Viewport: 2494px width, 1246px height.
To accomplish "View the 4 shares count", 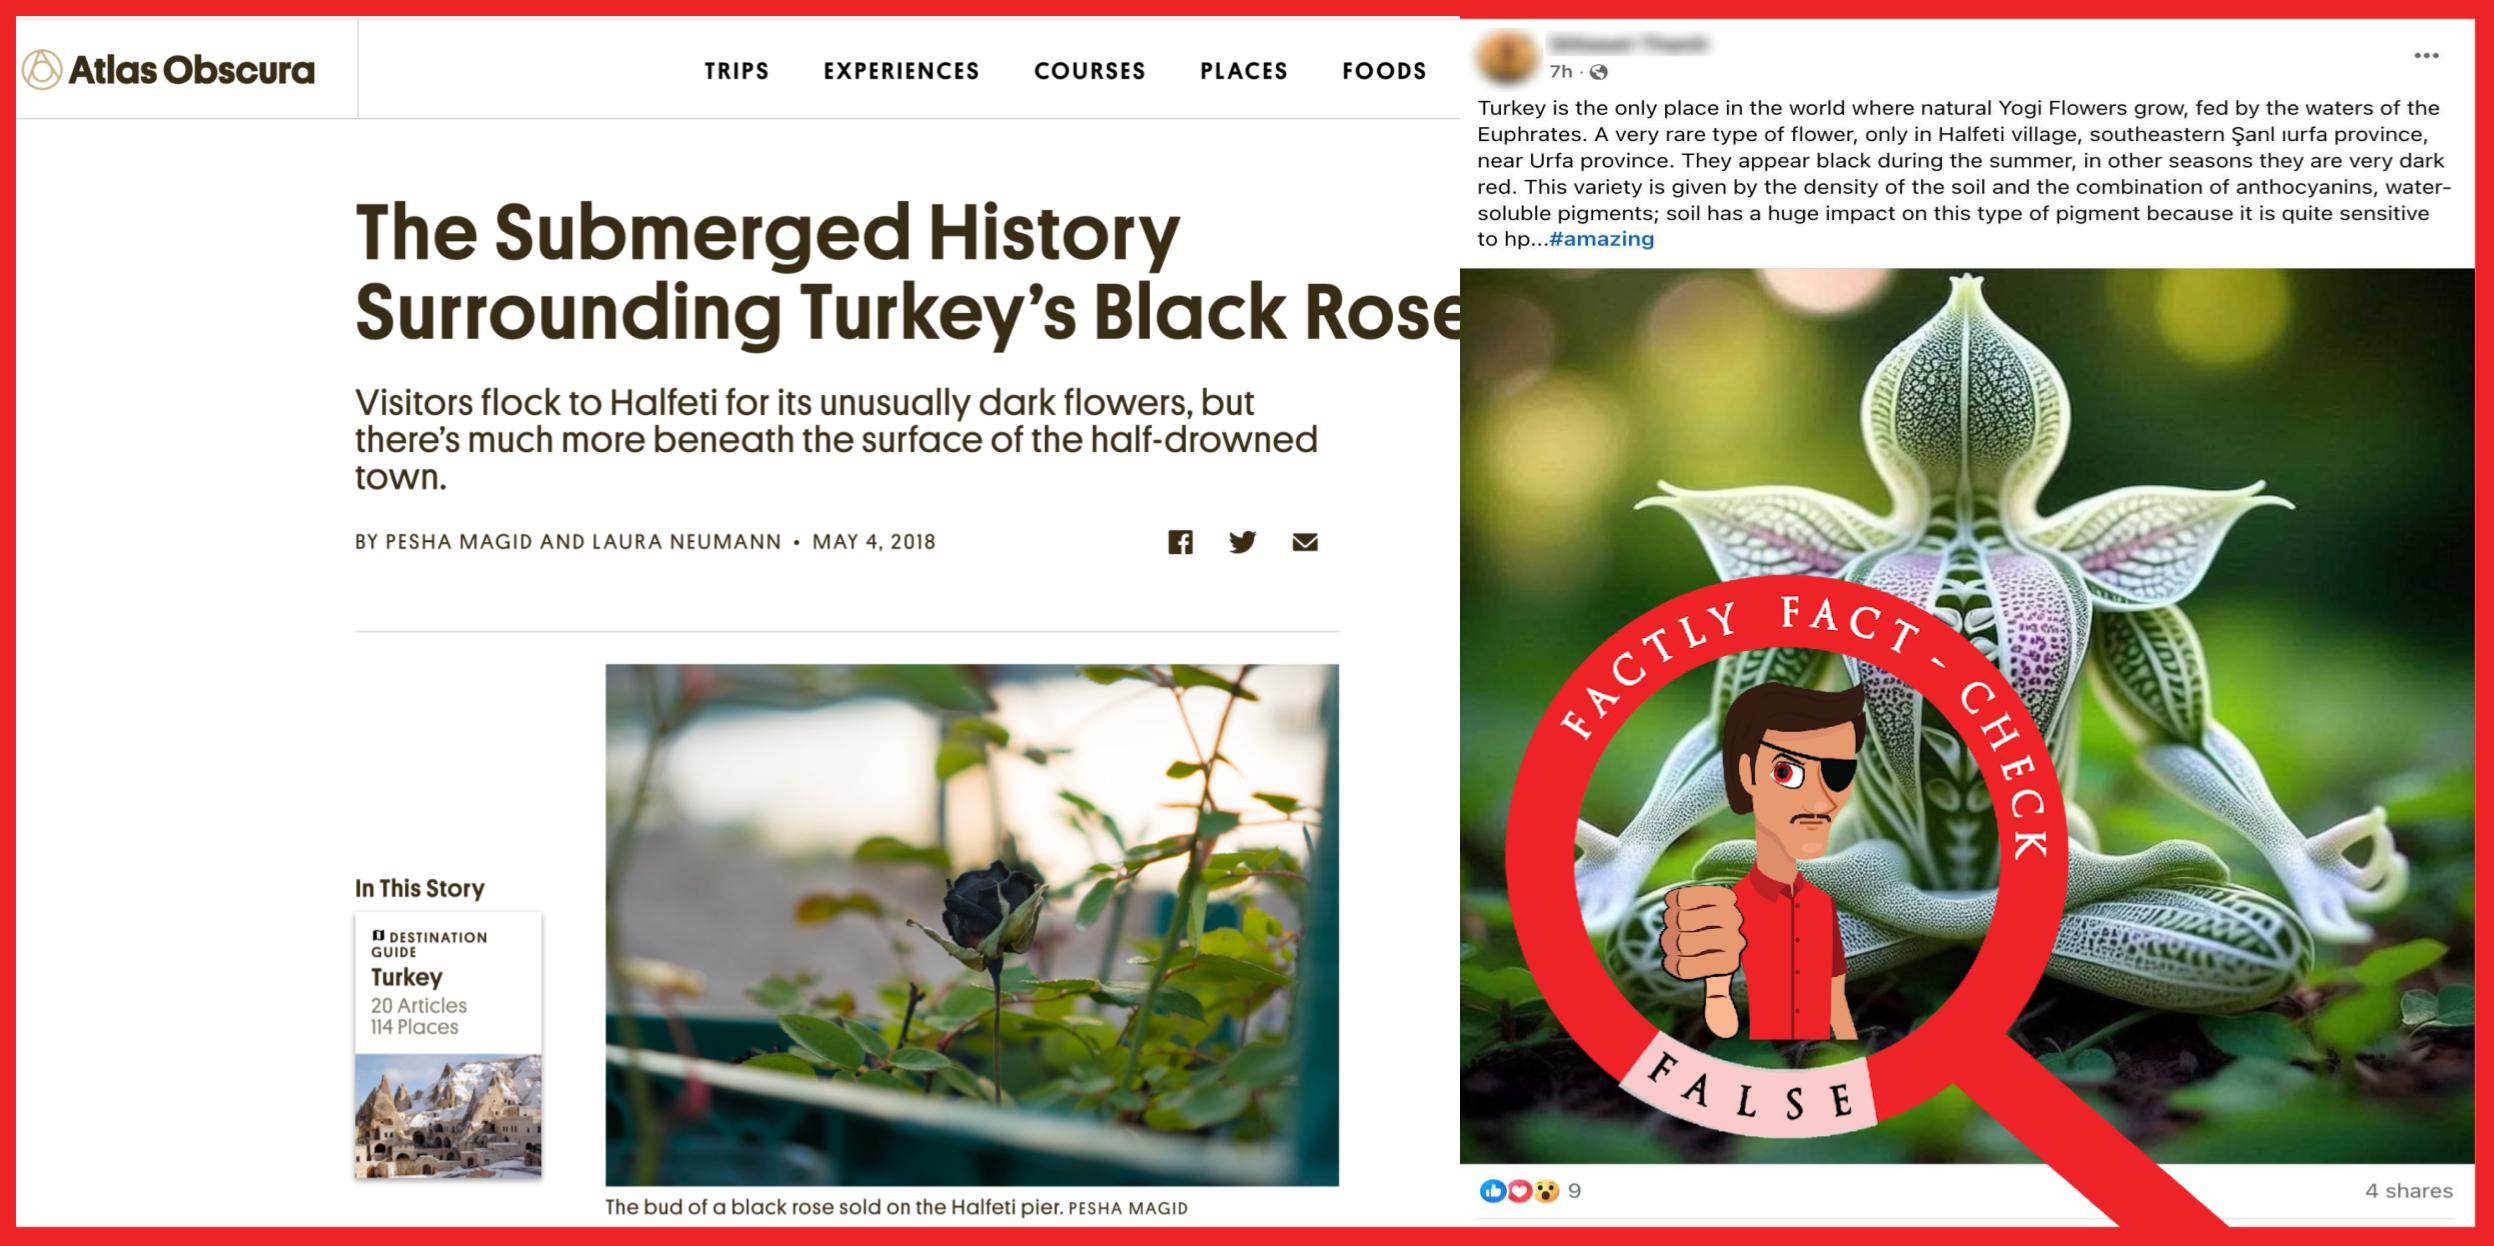I will (2408, 1191).
